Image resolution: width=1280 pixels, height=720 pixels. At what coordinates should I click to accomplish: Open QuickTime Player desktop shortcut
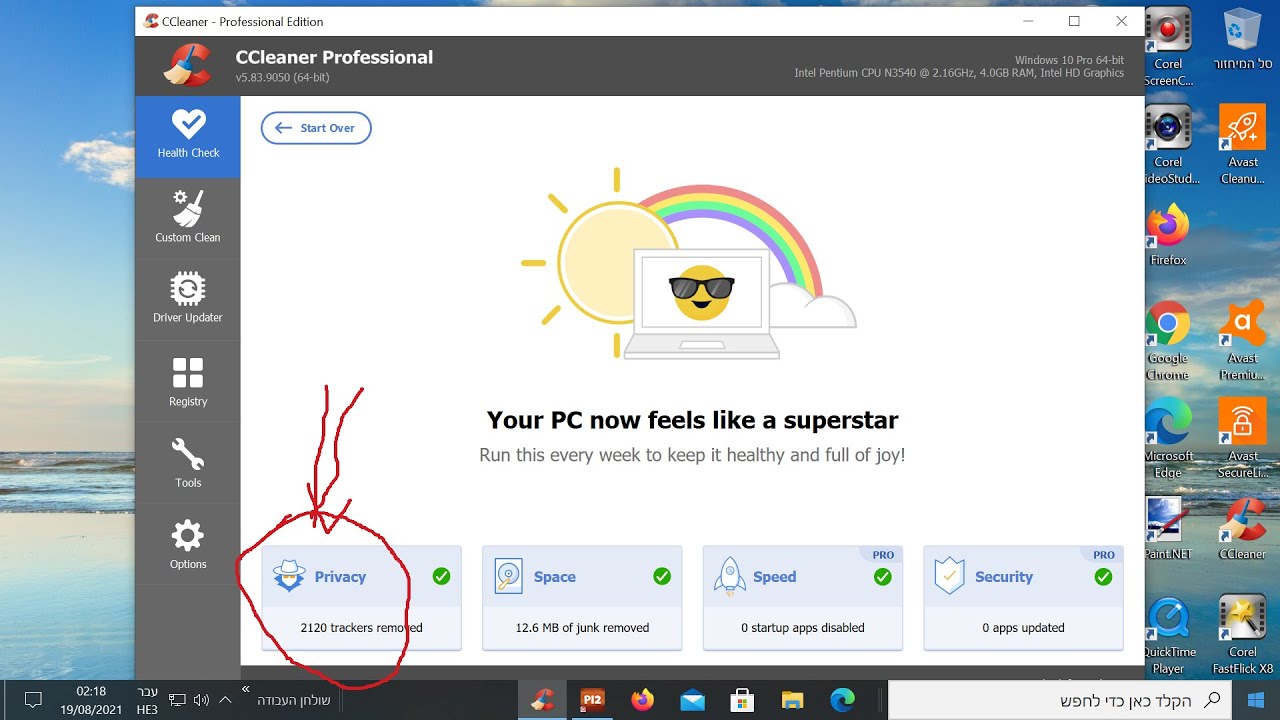pyautogui.click(x=1168, y=636)
